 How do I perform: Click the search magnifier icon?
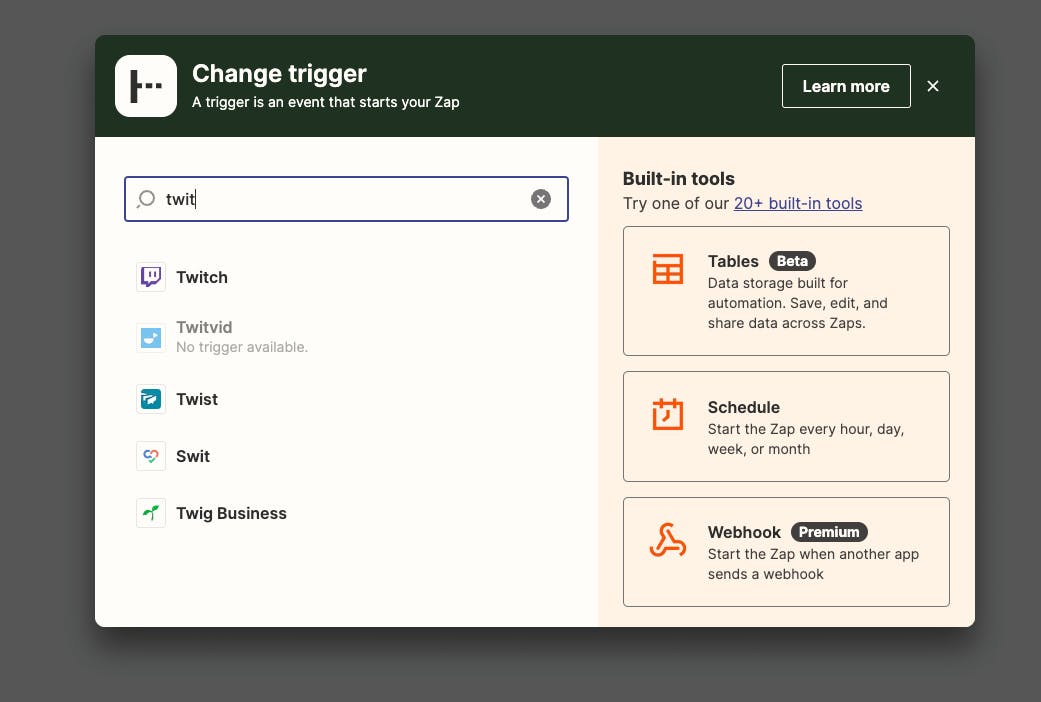[146, 199]
